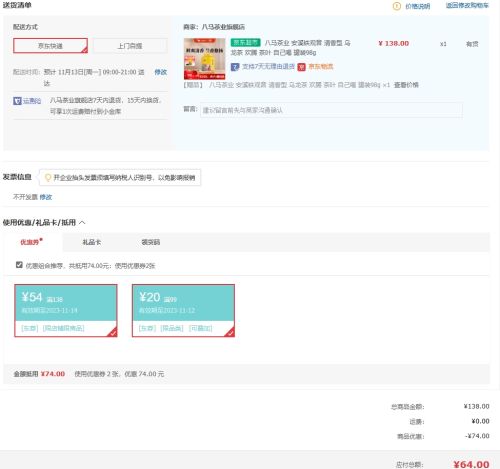Open the tea product thumbnail image
500x469 pixels.
(x=205, y=59)
